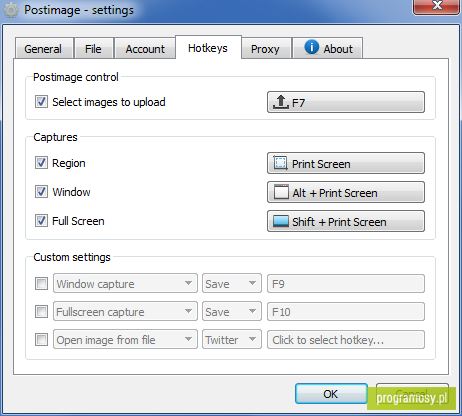Show the About tab
This screenshot has width=462, height=416.
point(328,48)
